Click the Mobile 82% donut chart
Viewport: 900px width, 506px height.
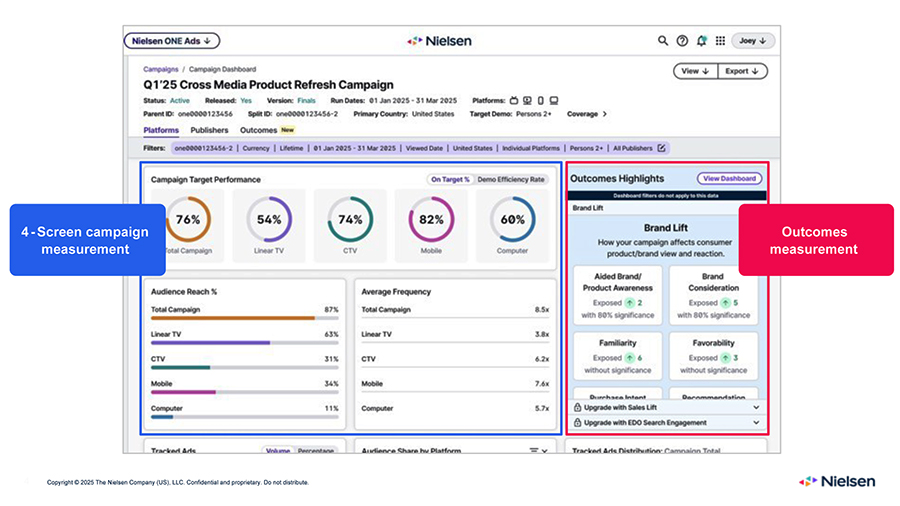pos(431,218)
